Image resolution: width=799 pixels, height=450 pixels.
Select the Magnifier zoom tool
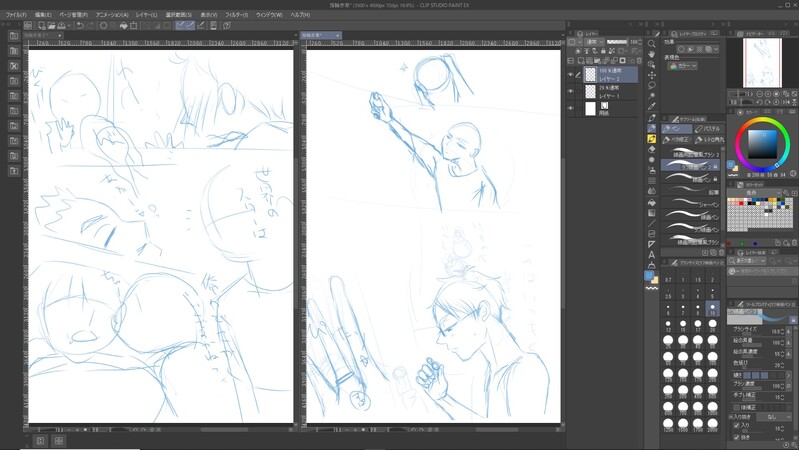(x=651, y=44)
